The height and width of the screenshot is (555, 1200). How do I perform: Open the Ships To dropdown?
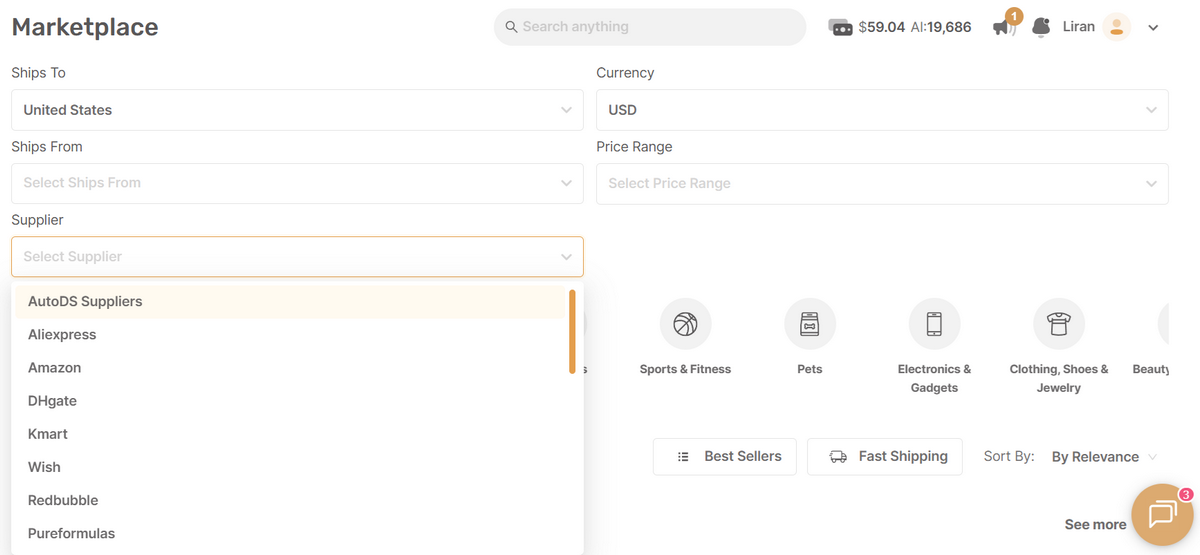297,110
